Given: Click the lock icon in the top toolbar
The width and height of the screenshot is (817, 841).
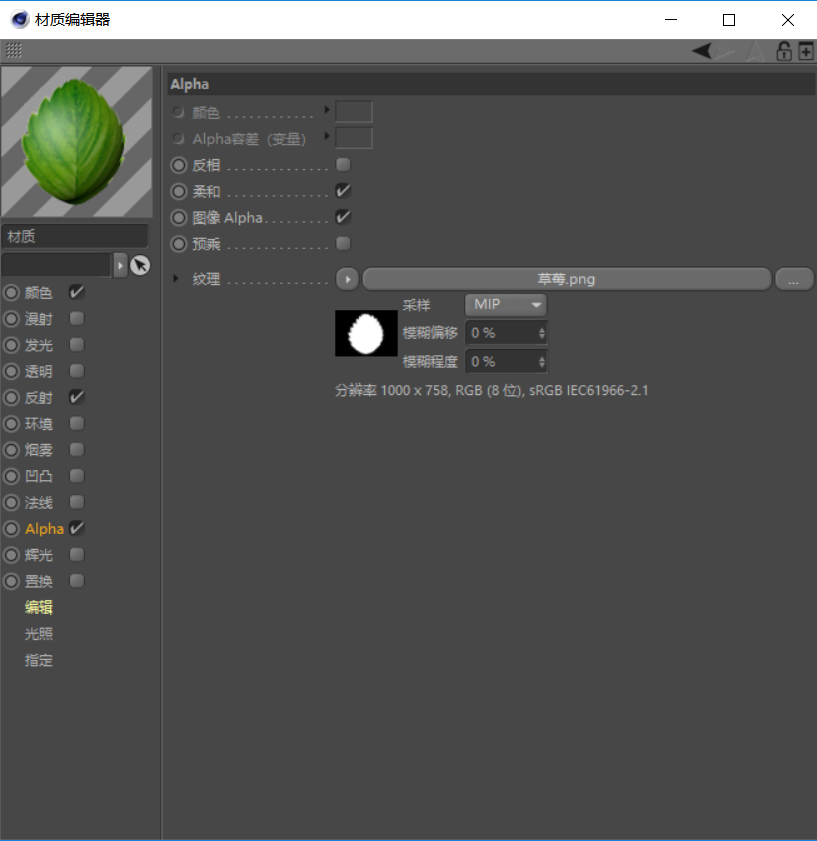Looking at the screenshot, I should [784, 51].
